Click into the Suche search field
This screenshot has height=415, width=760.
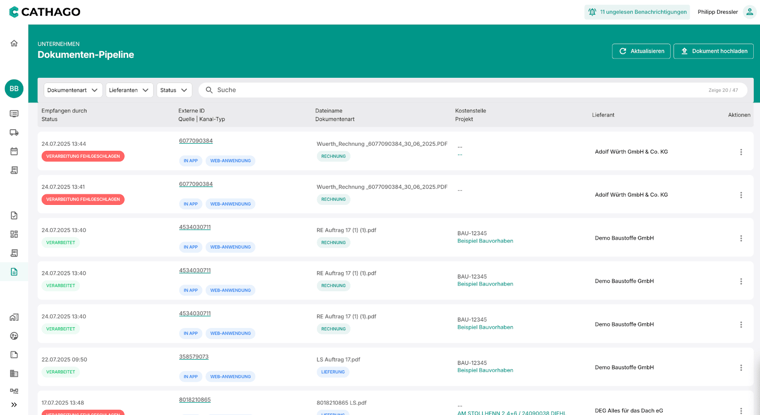point(450,90)
